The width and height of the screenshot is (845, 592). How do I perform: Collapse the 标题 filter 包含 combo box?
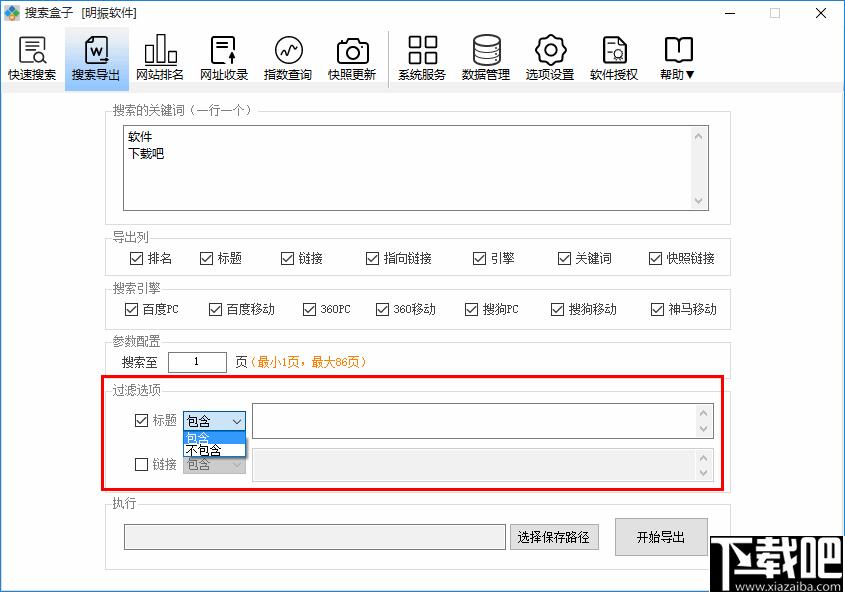click(x=214, y=421)
